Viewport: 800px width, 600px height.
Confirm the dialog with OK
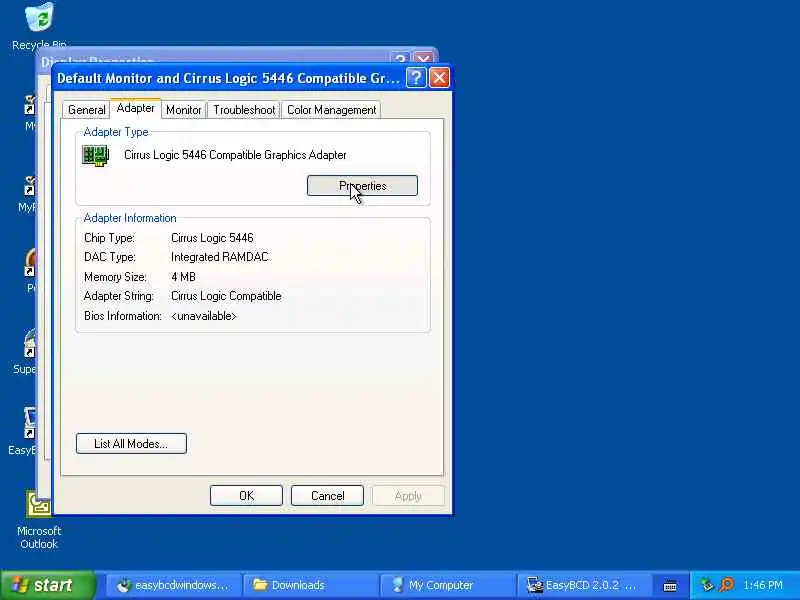(246, 495)
